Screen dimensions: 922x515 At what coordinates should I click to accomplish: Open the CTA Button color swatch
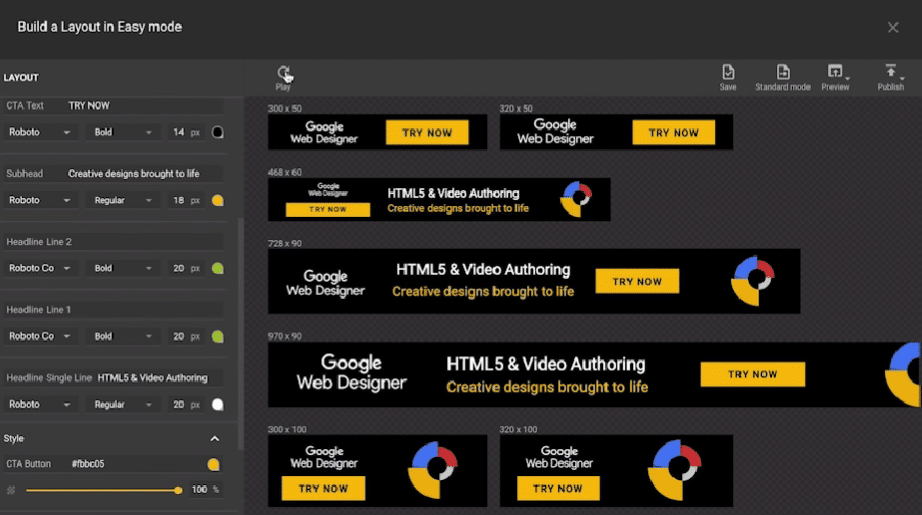(213, 464)
